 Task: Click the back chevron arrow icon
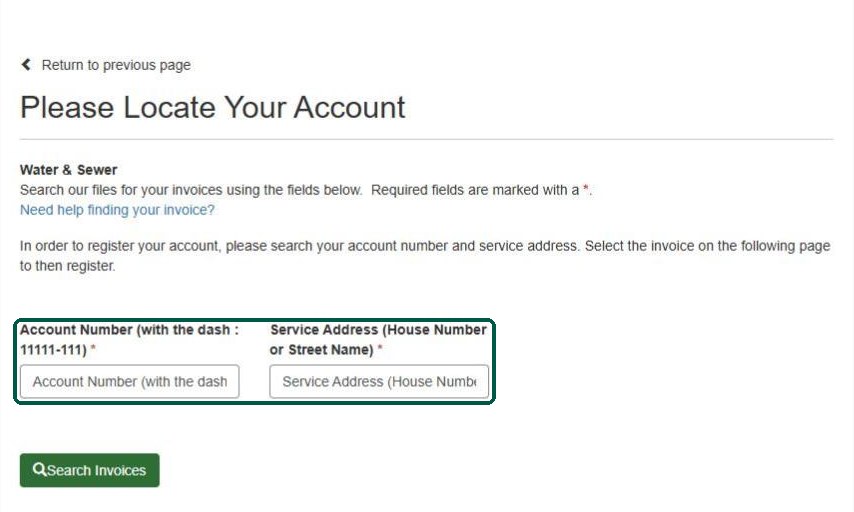26,65
